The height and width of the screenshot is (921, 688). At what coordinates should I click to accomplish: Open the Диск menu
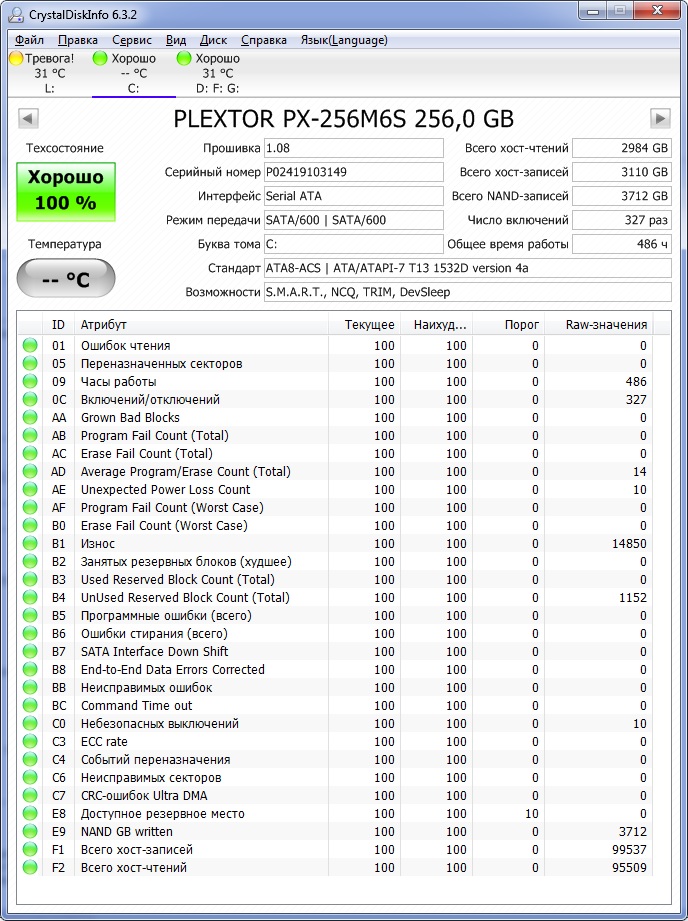pyautogui.click(x=213, y=40)
